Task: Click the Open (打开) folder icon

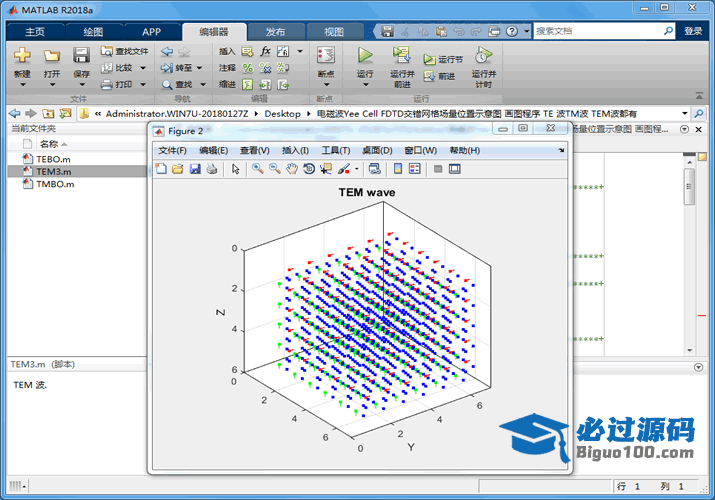Action: pos(52,56)
